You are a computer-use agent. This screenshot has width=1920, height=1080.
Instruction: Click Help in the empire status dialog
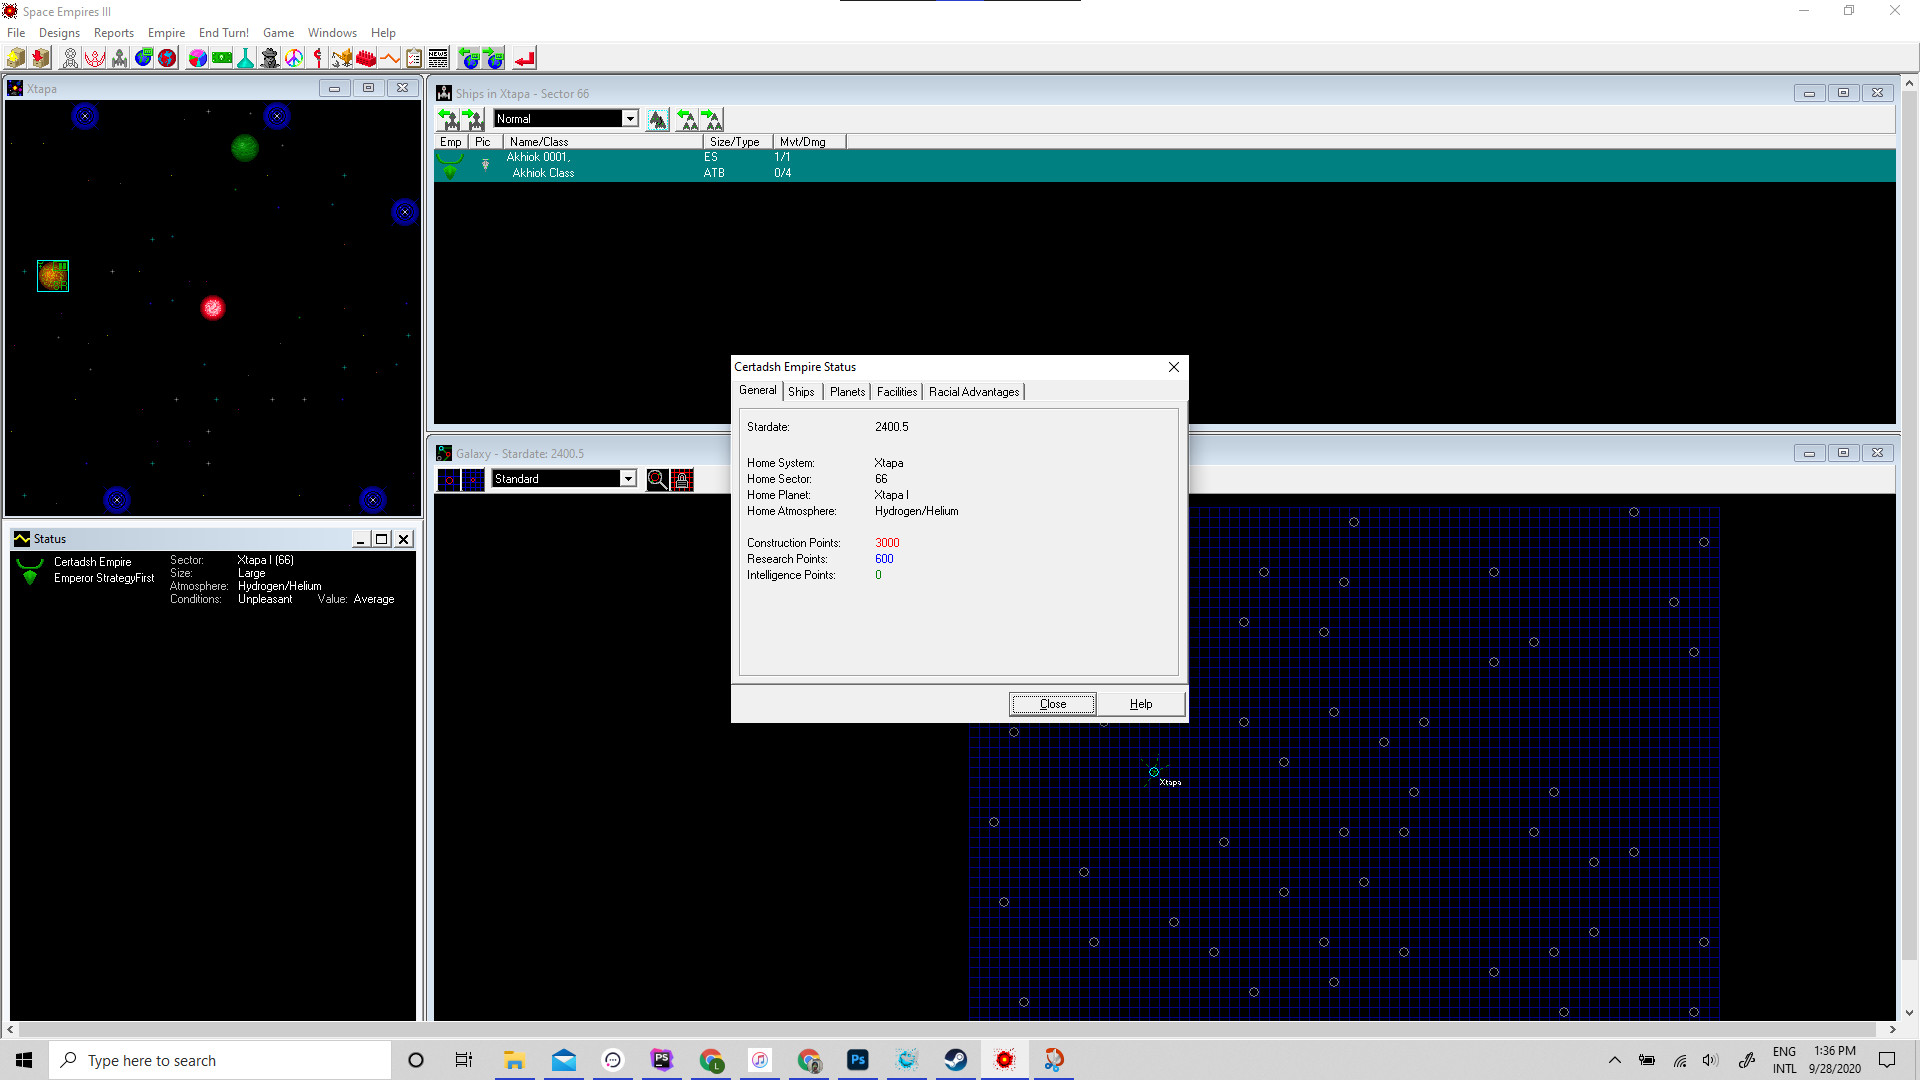click(x=1140, y=703)
